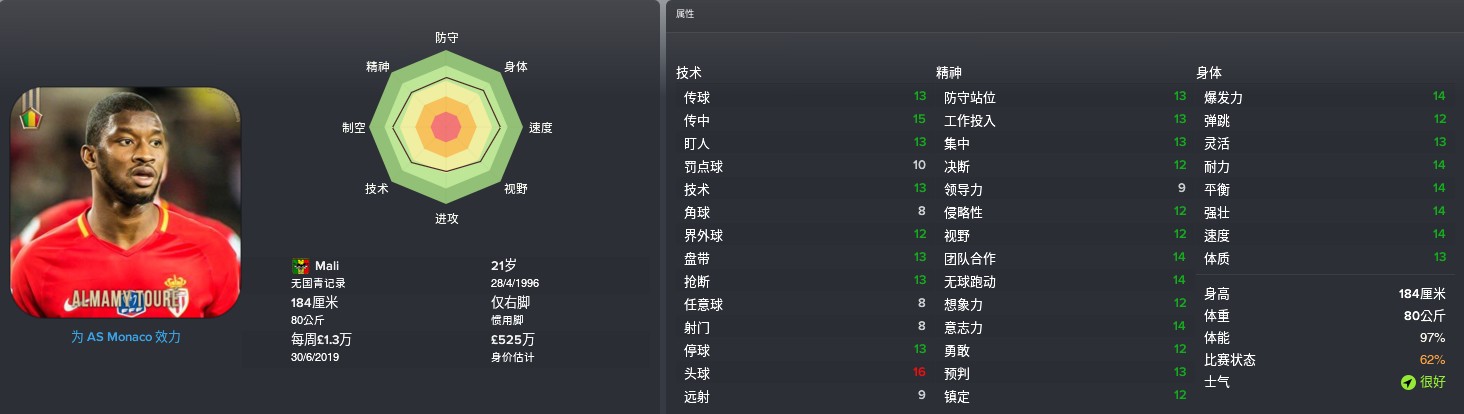
Task: Click the 身体 attributes column heading
Action: click(1209, 73)
